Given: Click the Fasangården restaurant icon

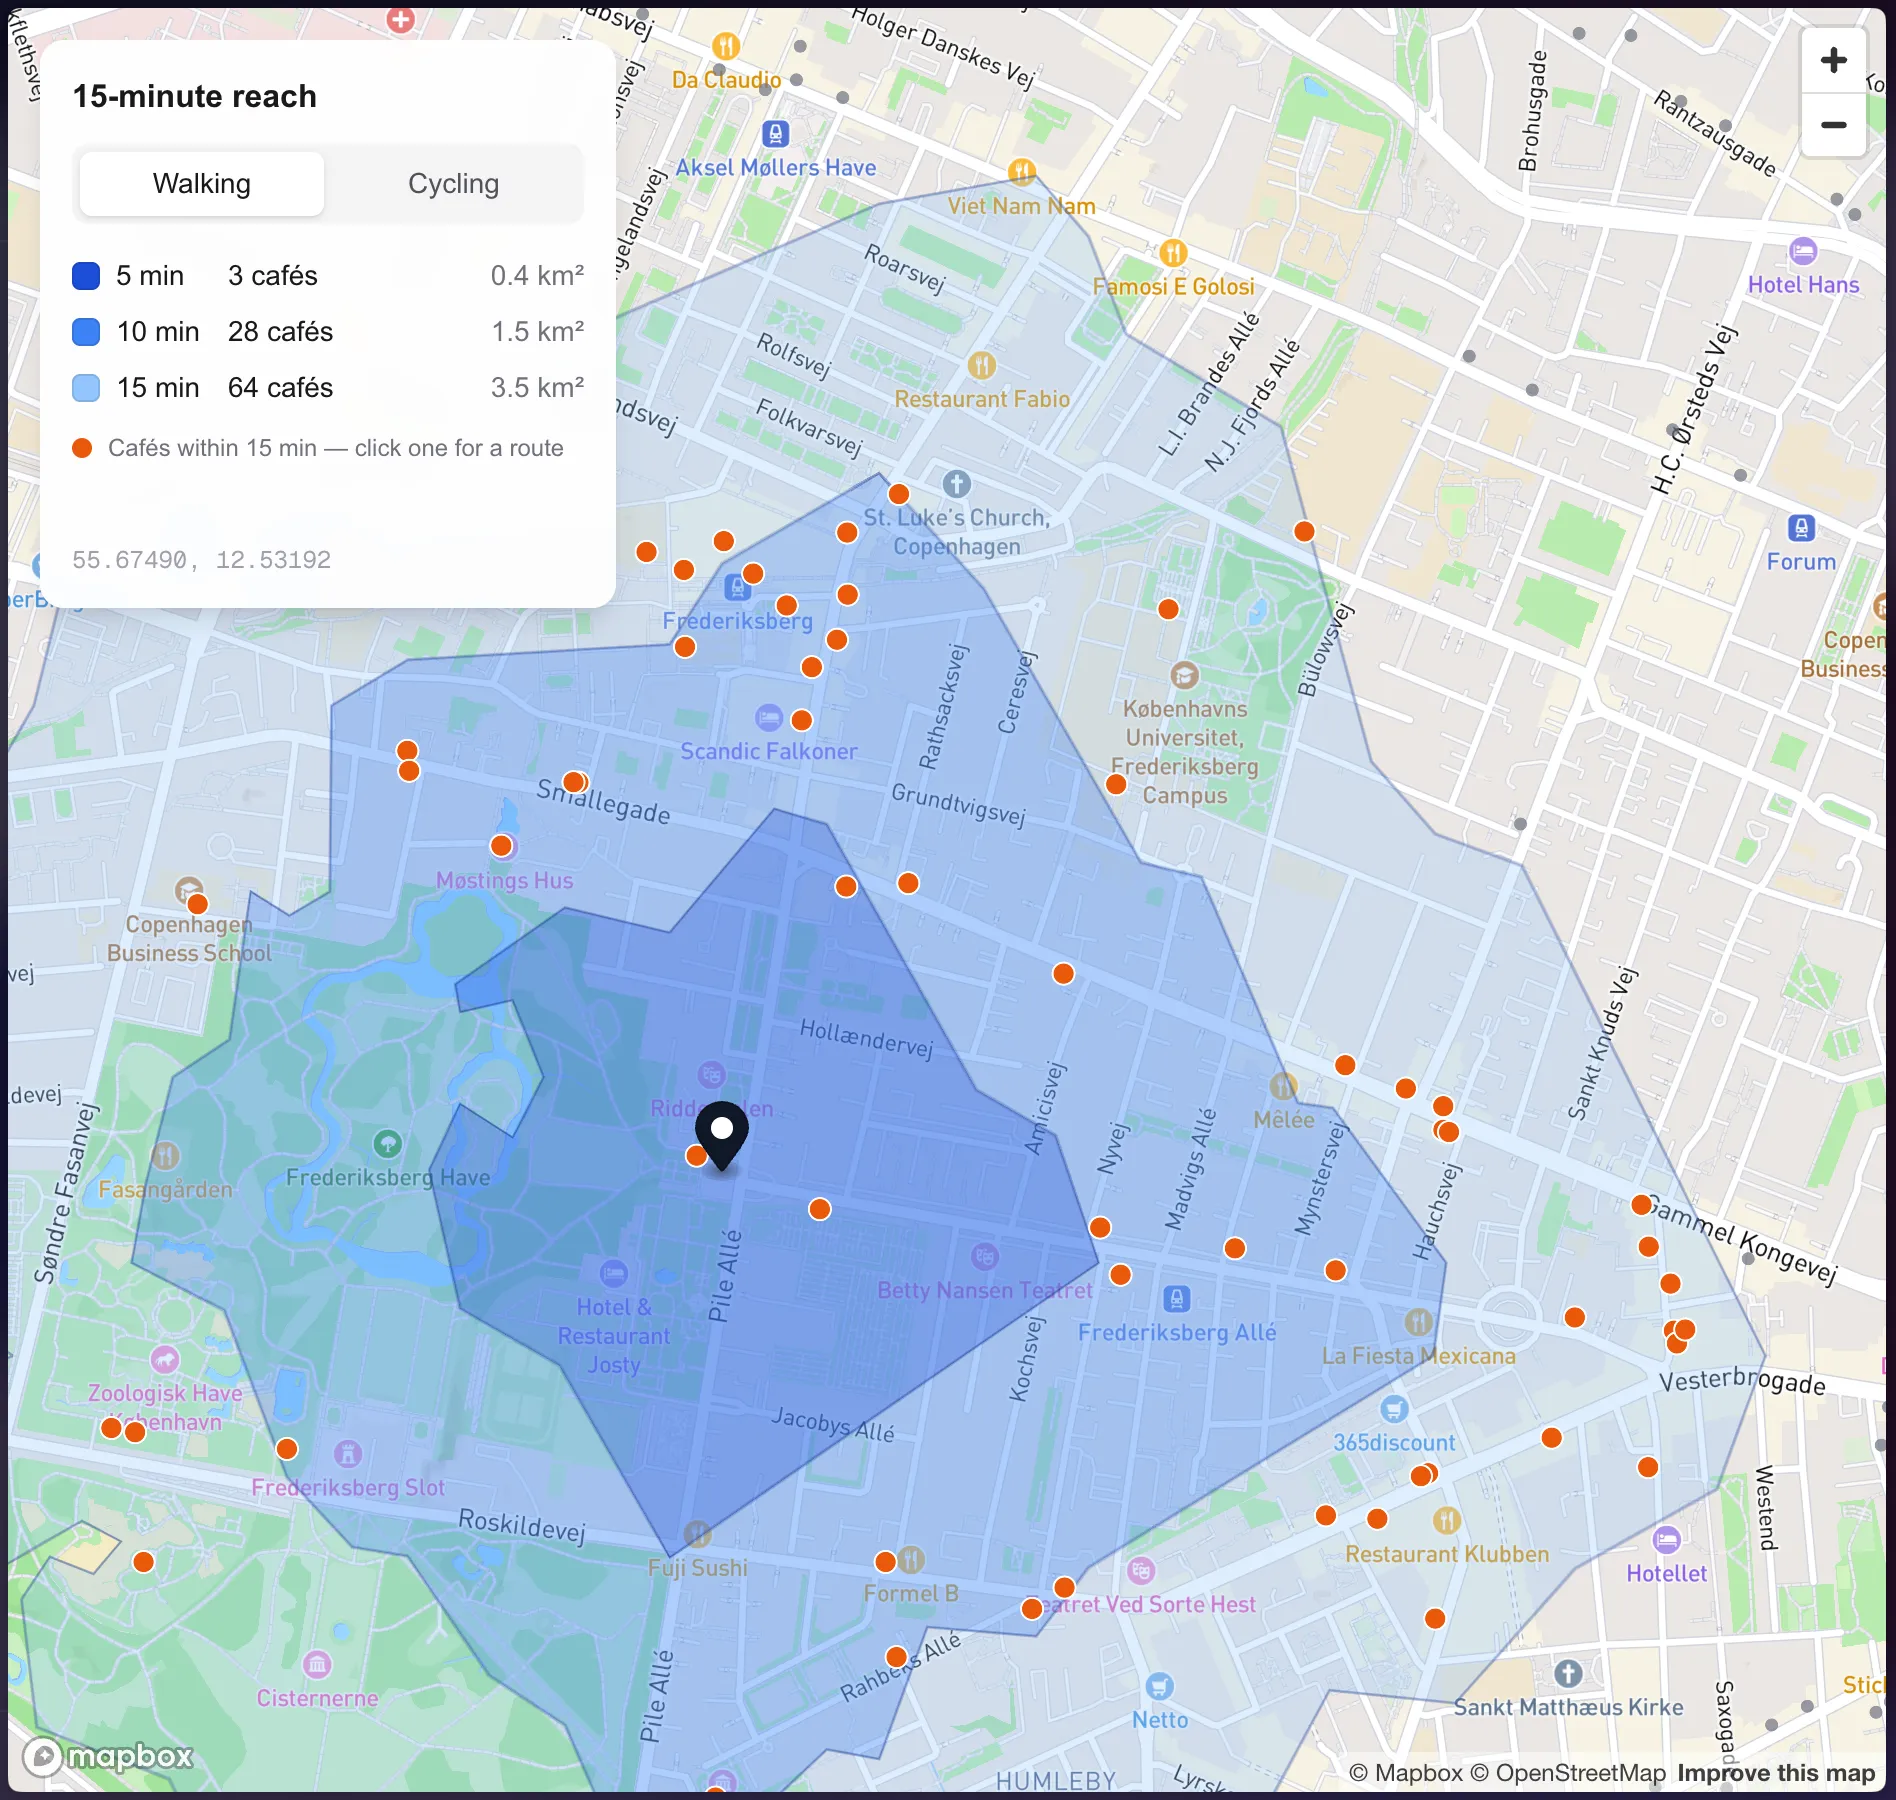Looking at the screenshot, I should pyautogui.click(x=165, y=1155).
